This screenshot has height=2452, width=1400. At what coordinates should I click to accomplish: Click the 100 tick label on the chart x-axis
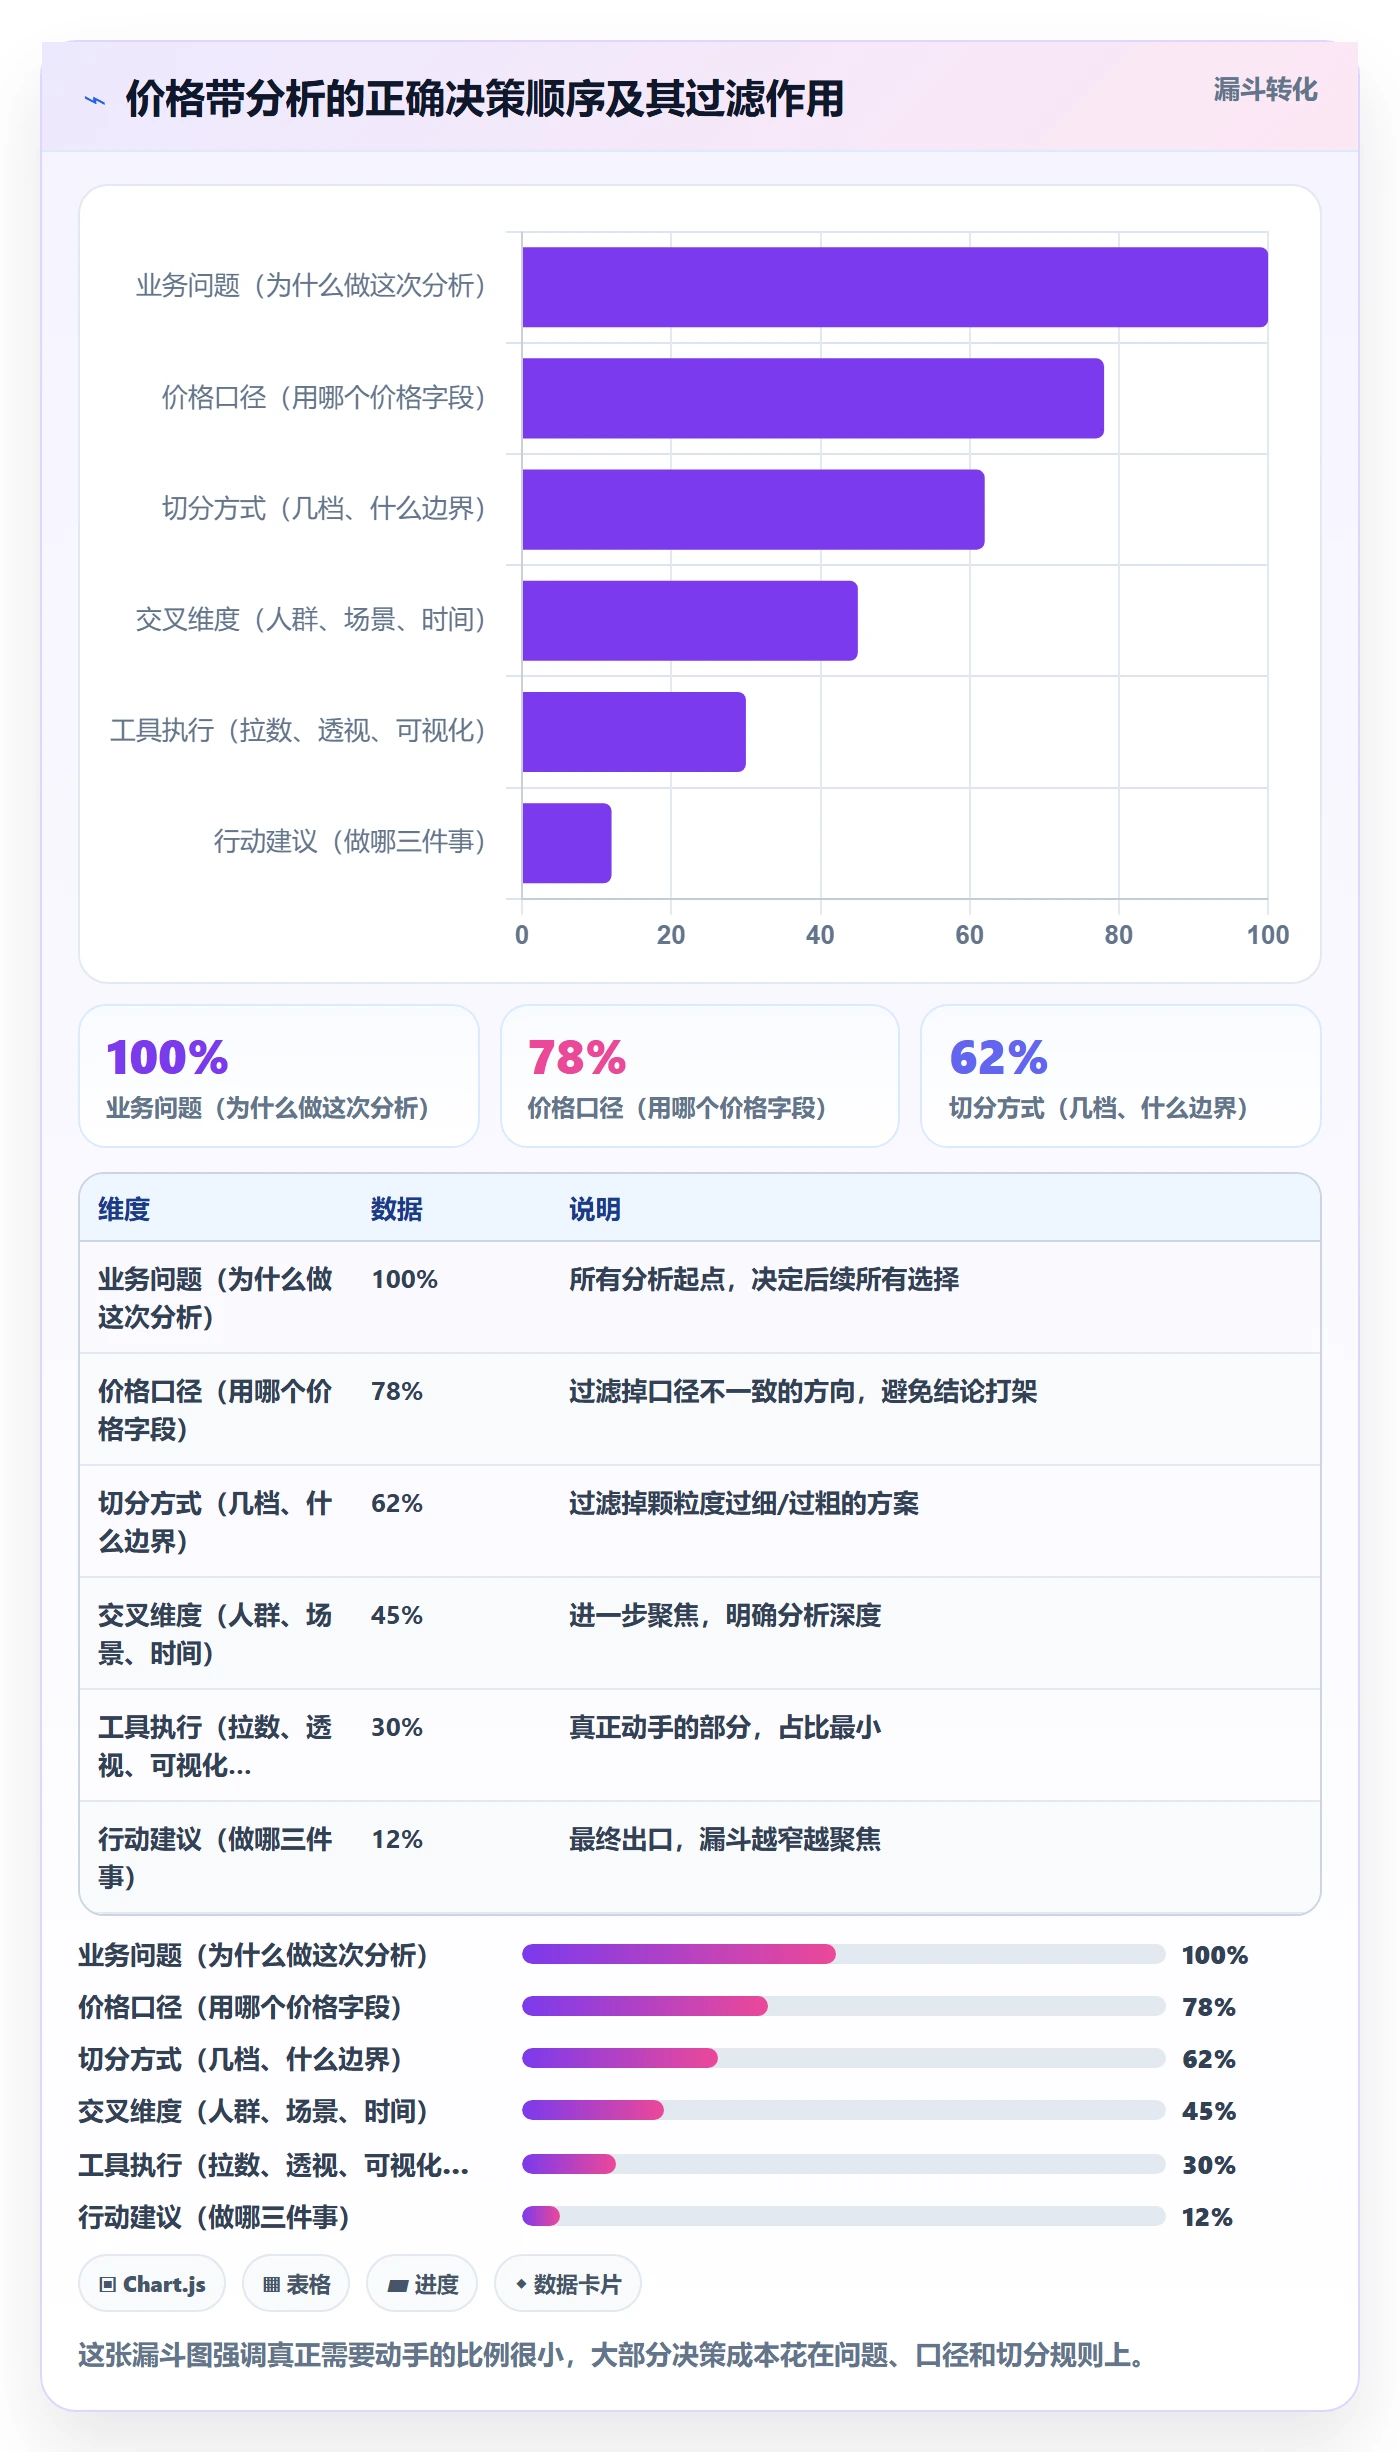coord(1267,935)
